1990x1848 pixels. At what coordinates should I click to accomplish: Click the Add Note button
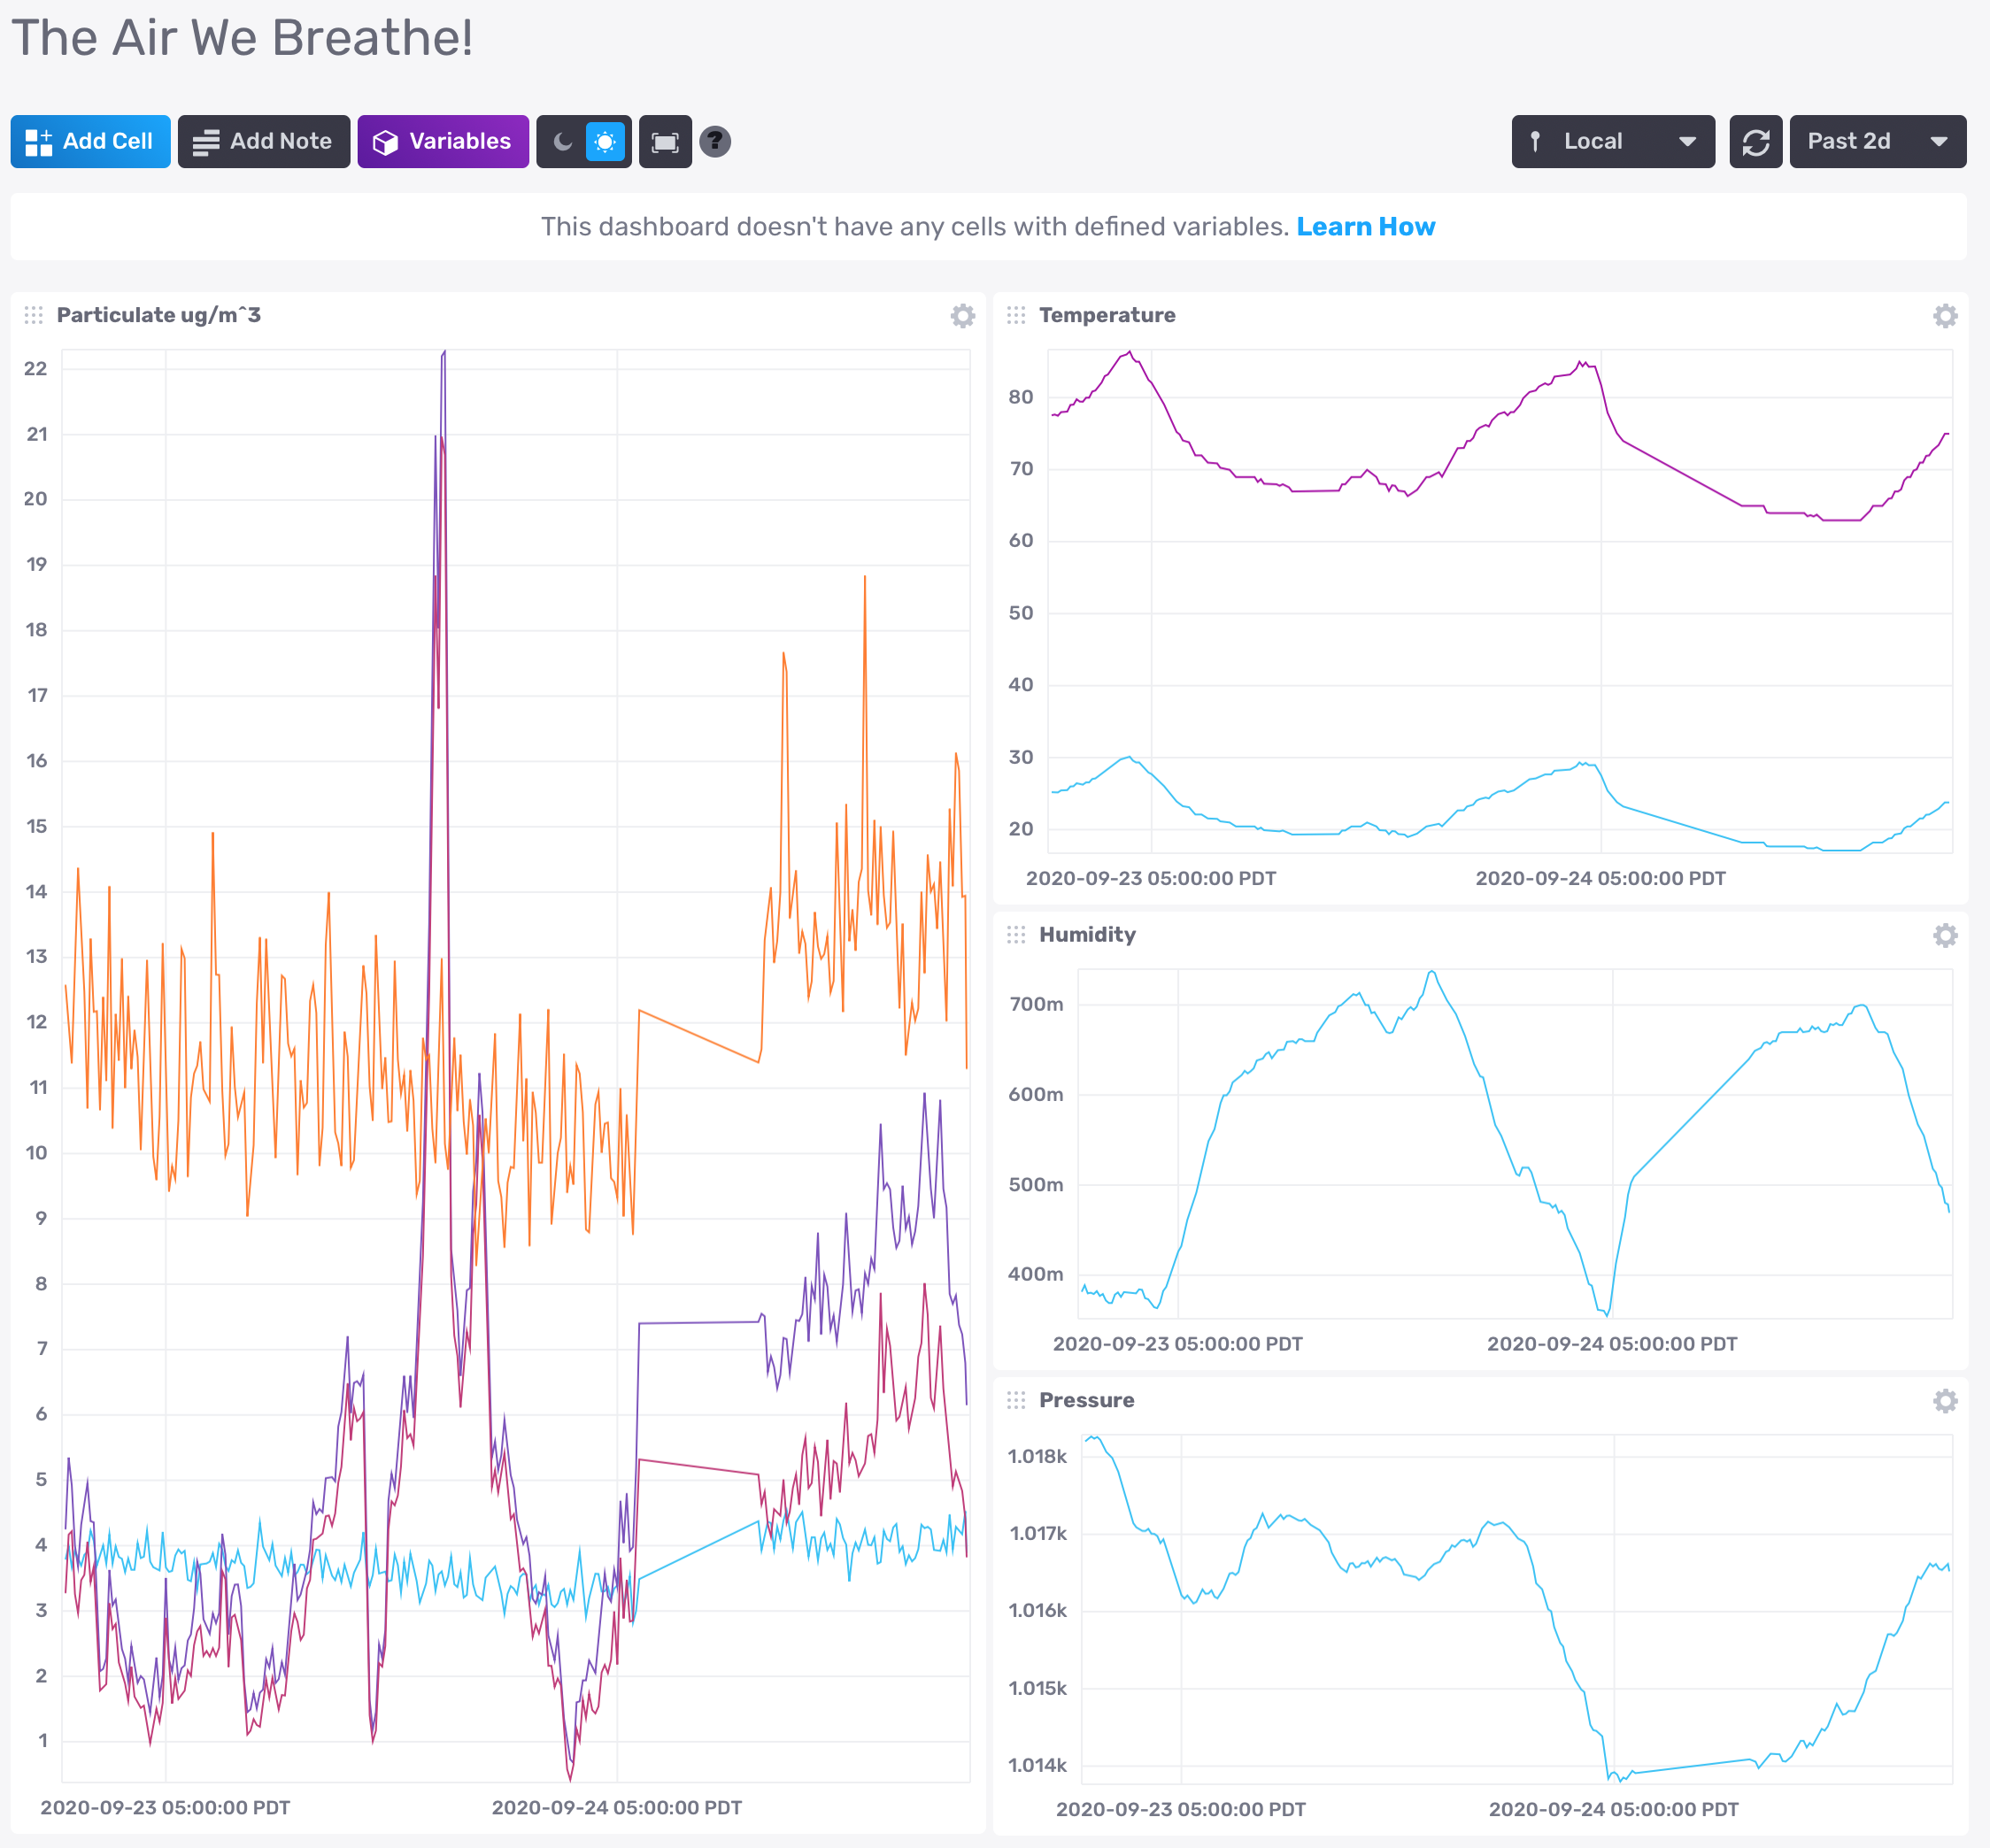pyautogui.click(x=263, y=141)
